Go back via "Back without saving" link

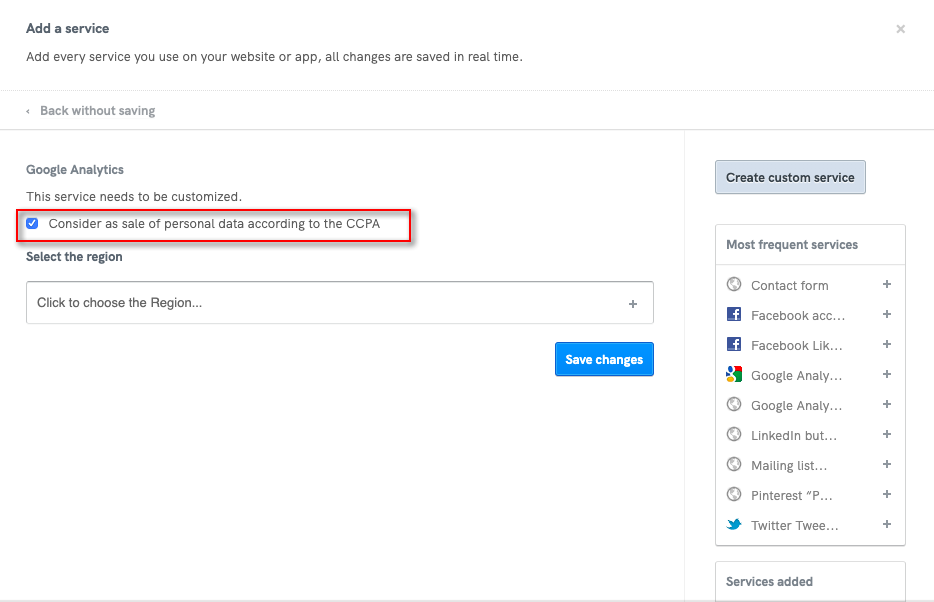(97, 111)
